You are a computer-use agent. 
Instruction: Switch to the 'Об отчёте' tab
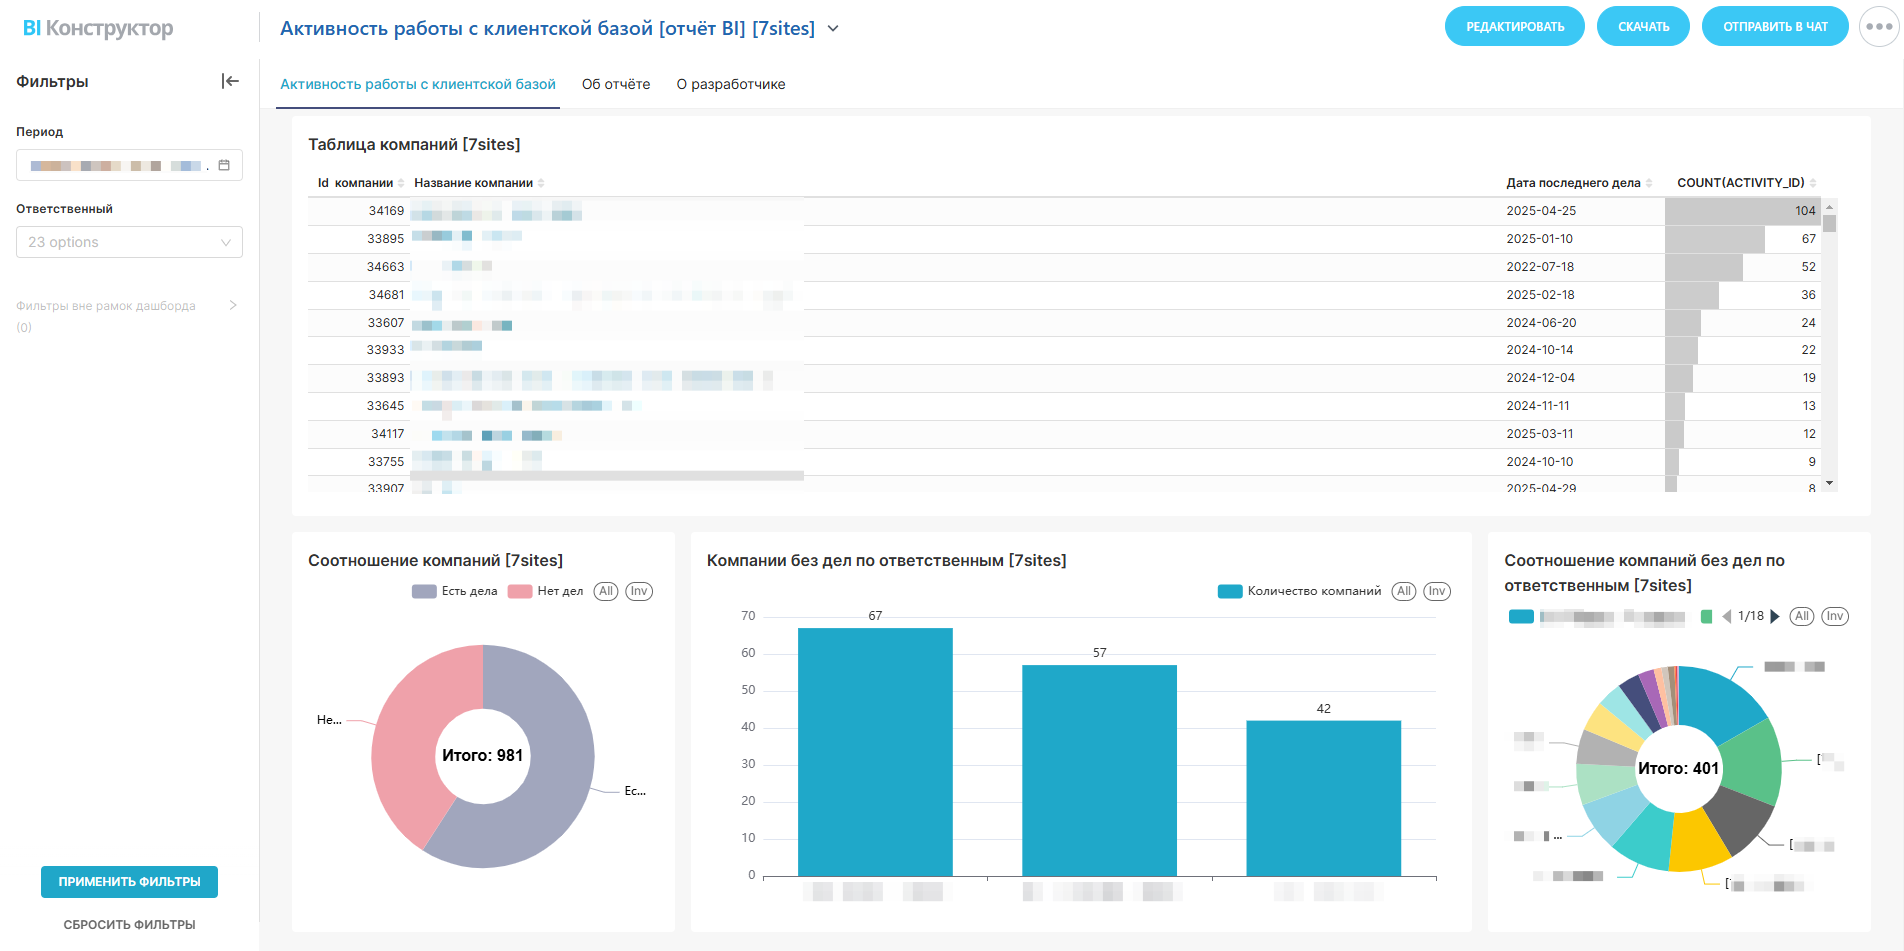[x=616, y=84]
